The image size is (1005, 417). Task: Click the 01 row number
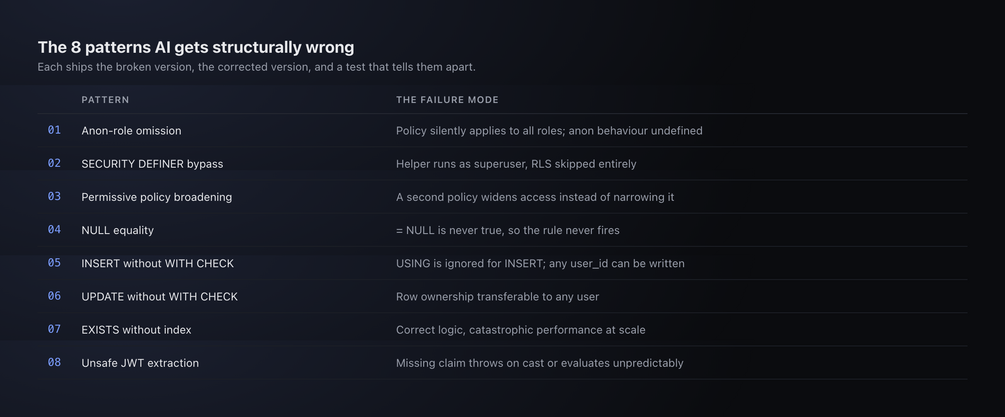click(54, 130)
